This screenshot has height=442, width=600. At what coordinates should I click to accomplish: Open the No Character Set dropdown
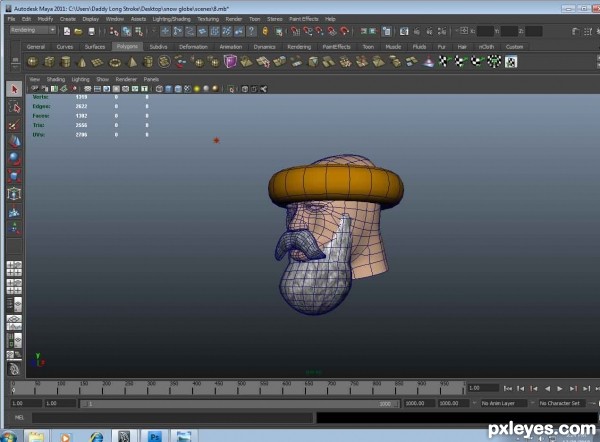(x=560, y=403)
